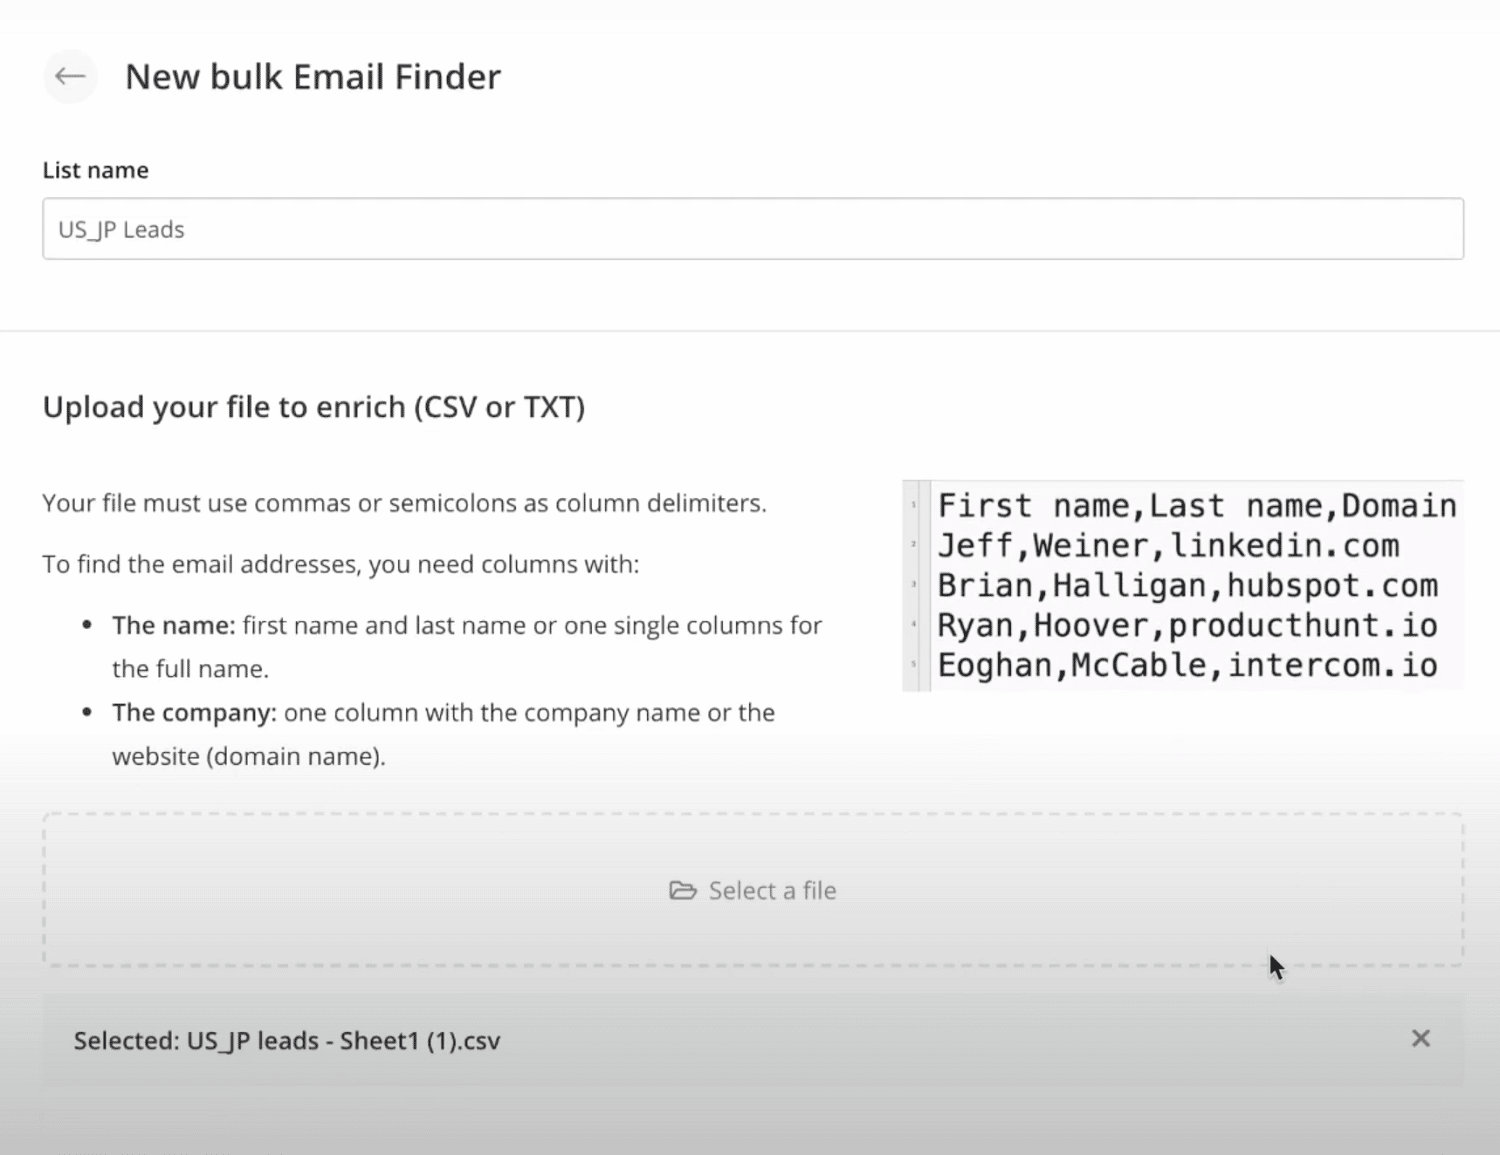Screen dimensions: 1500x1155
Task: Click the To find the email addresses sentence
Action: [341, 564]
